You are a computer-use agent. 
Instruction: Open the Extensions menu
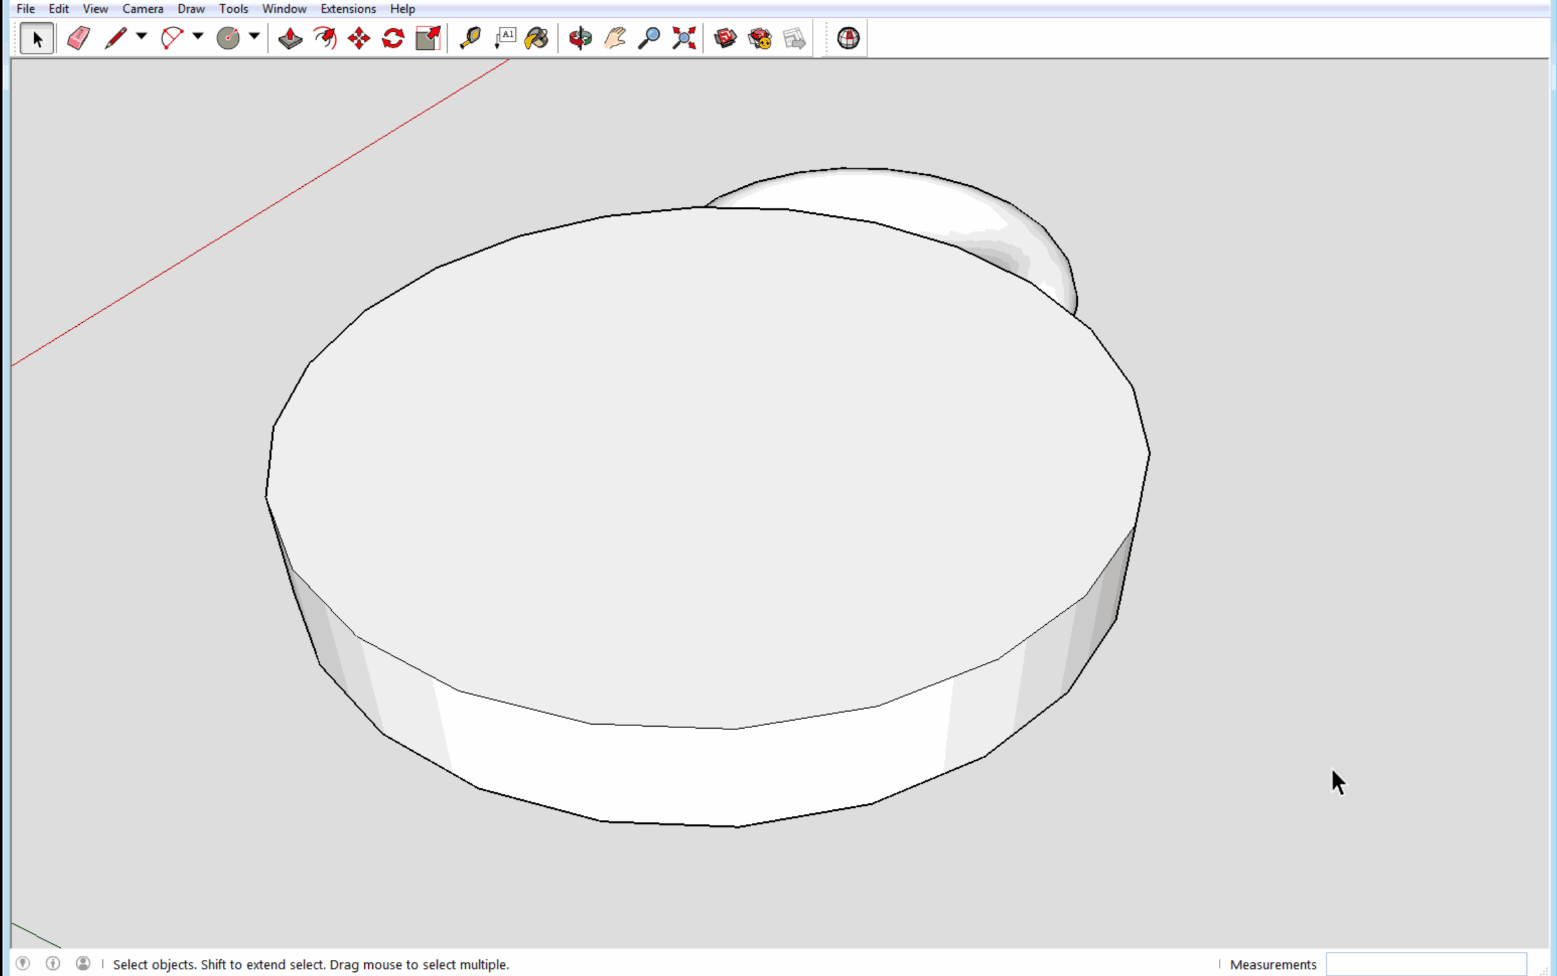348,9
